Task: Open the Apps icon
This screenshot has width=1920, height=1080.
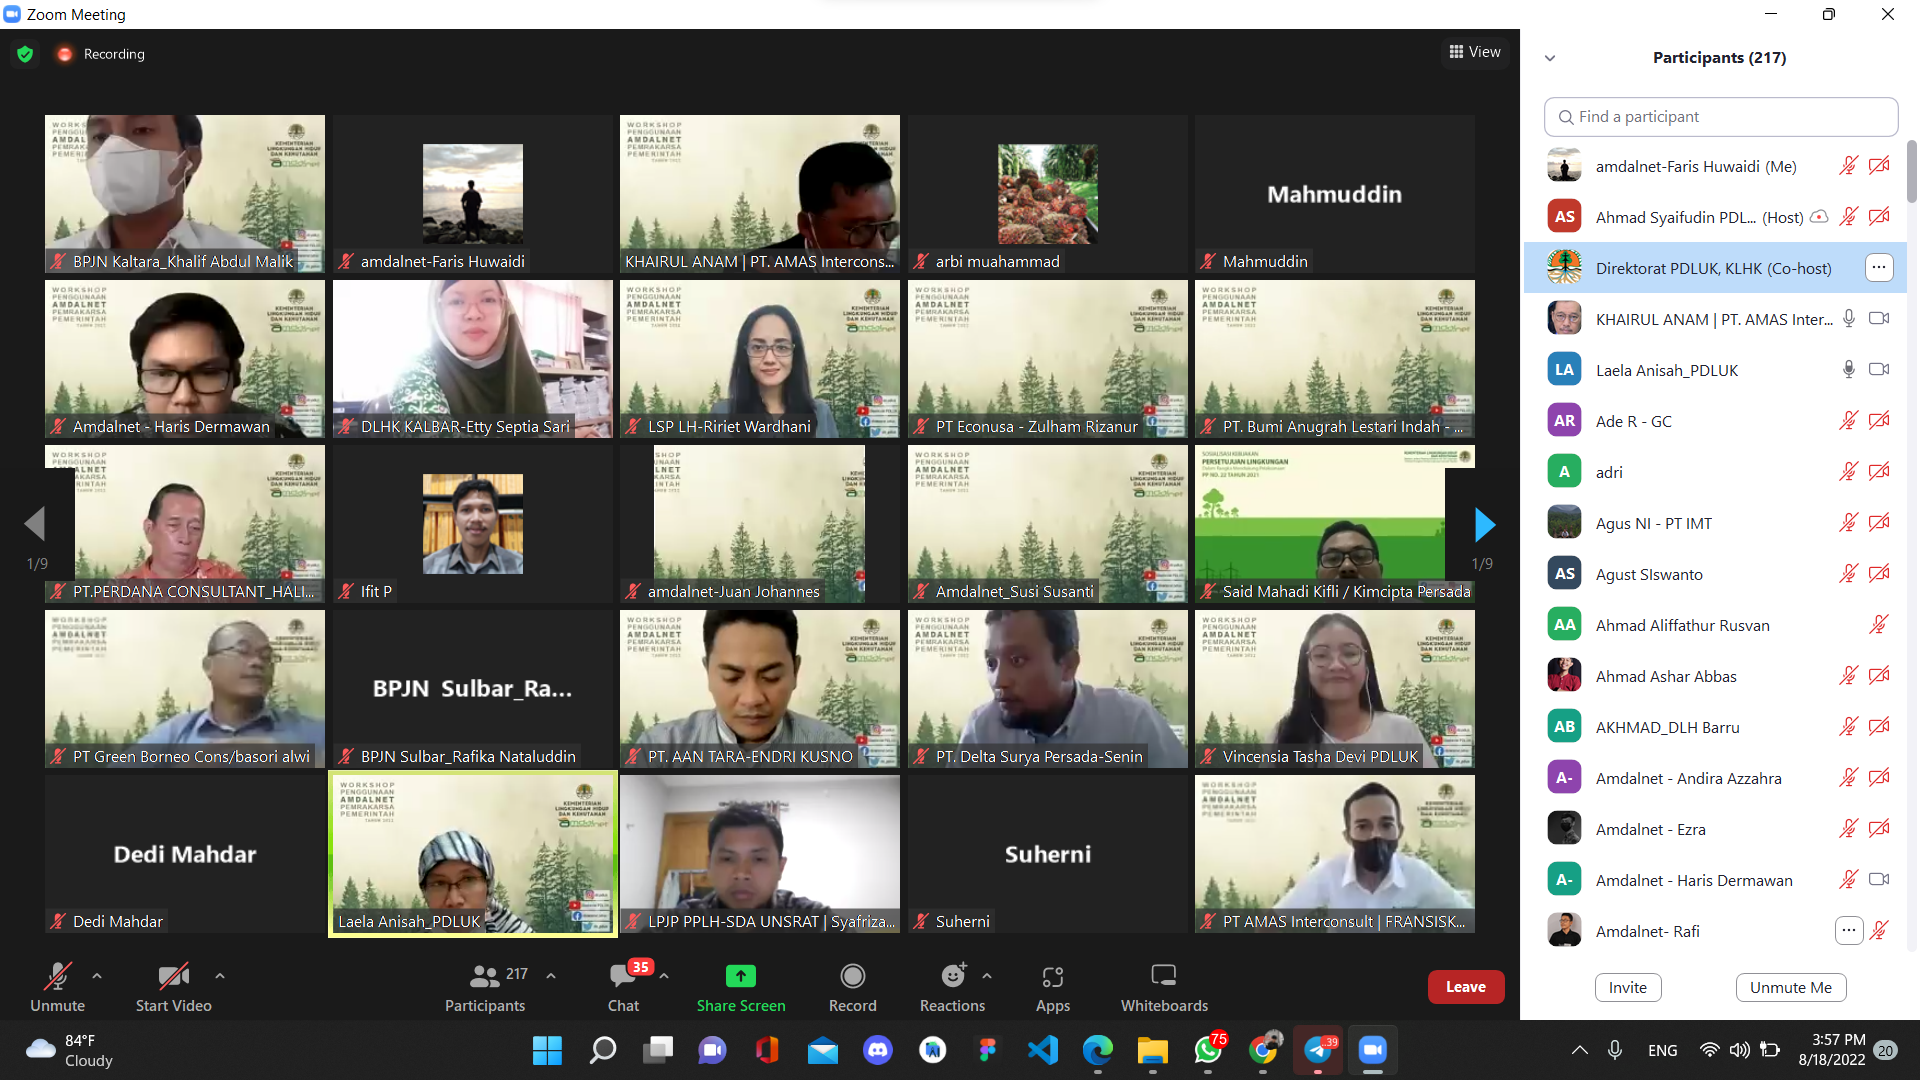Action: click(1052, 976)
